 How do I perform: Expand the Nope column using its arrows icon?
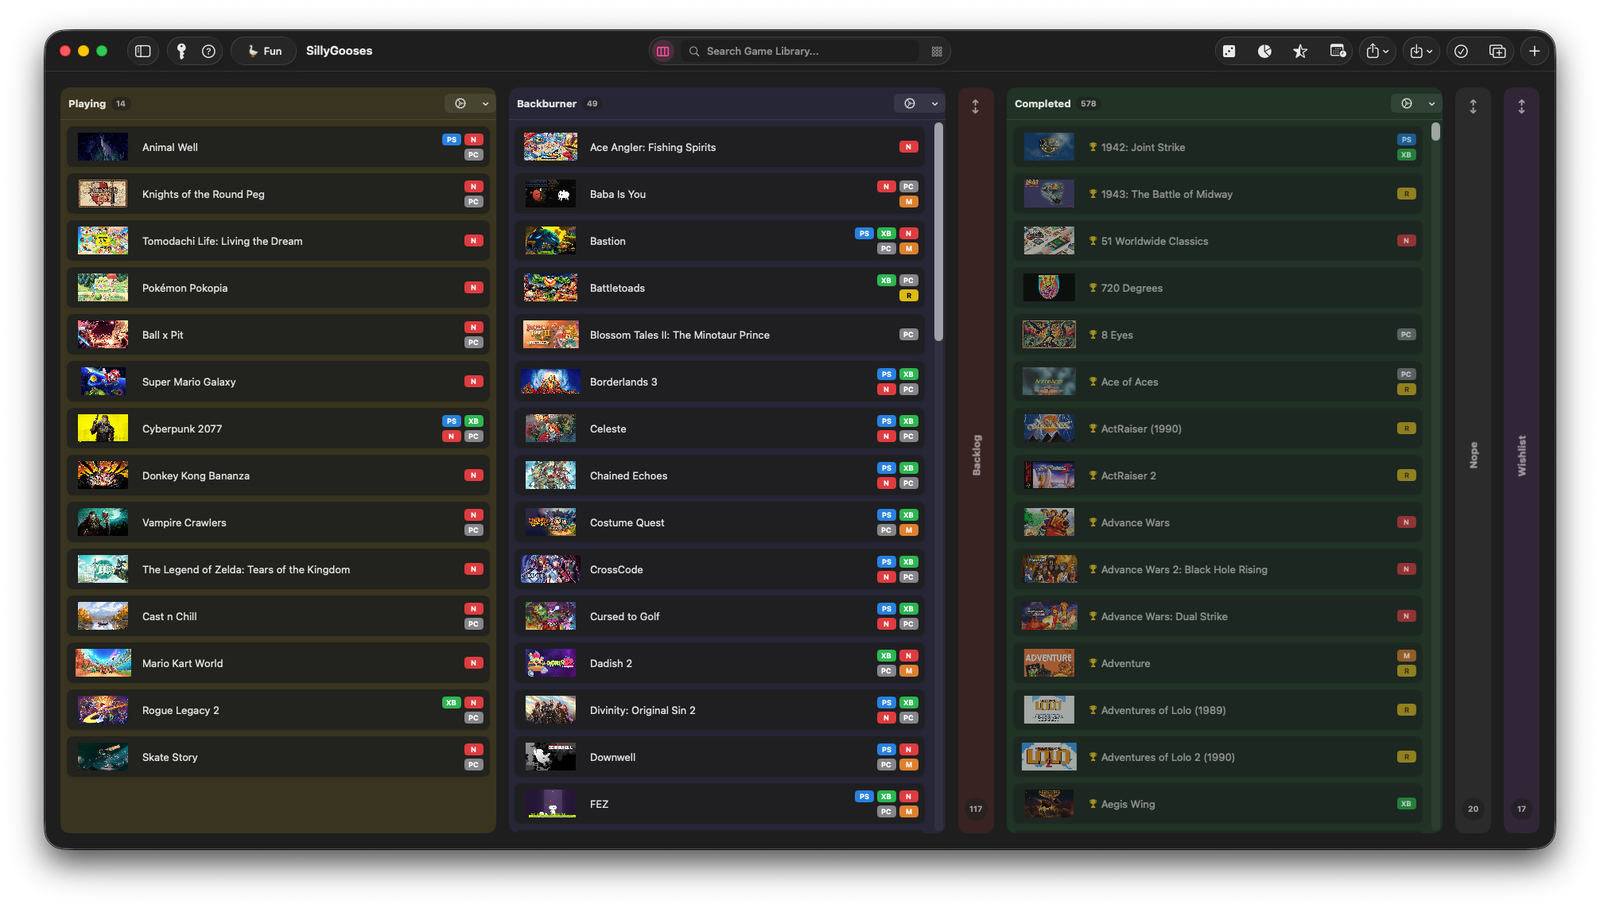(x=1473, y=106)
